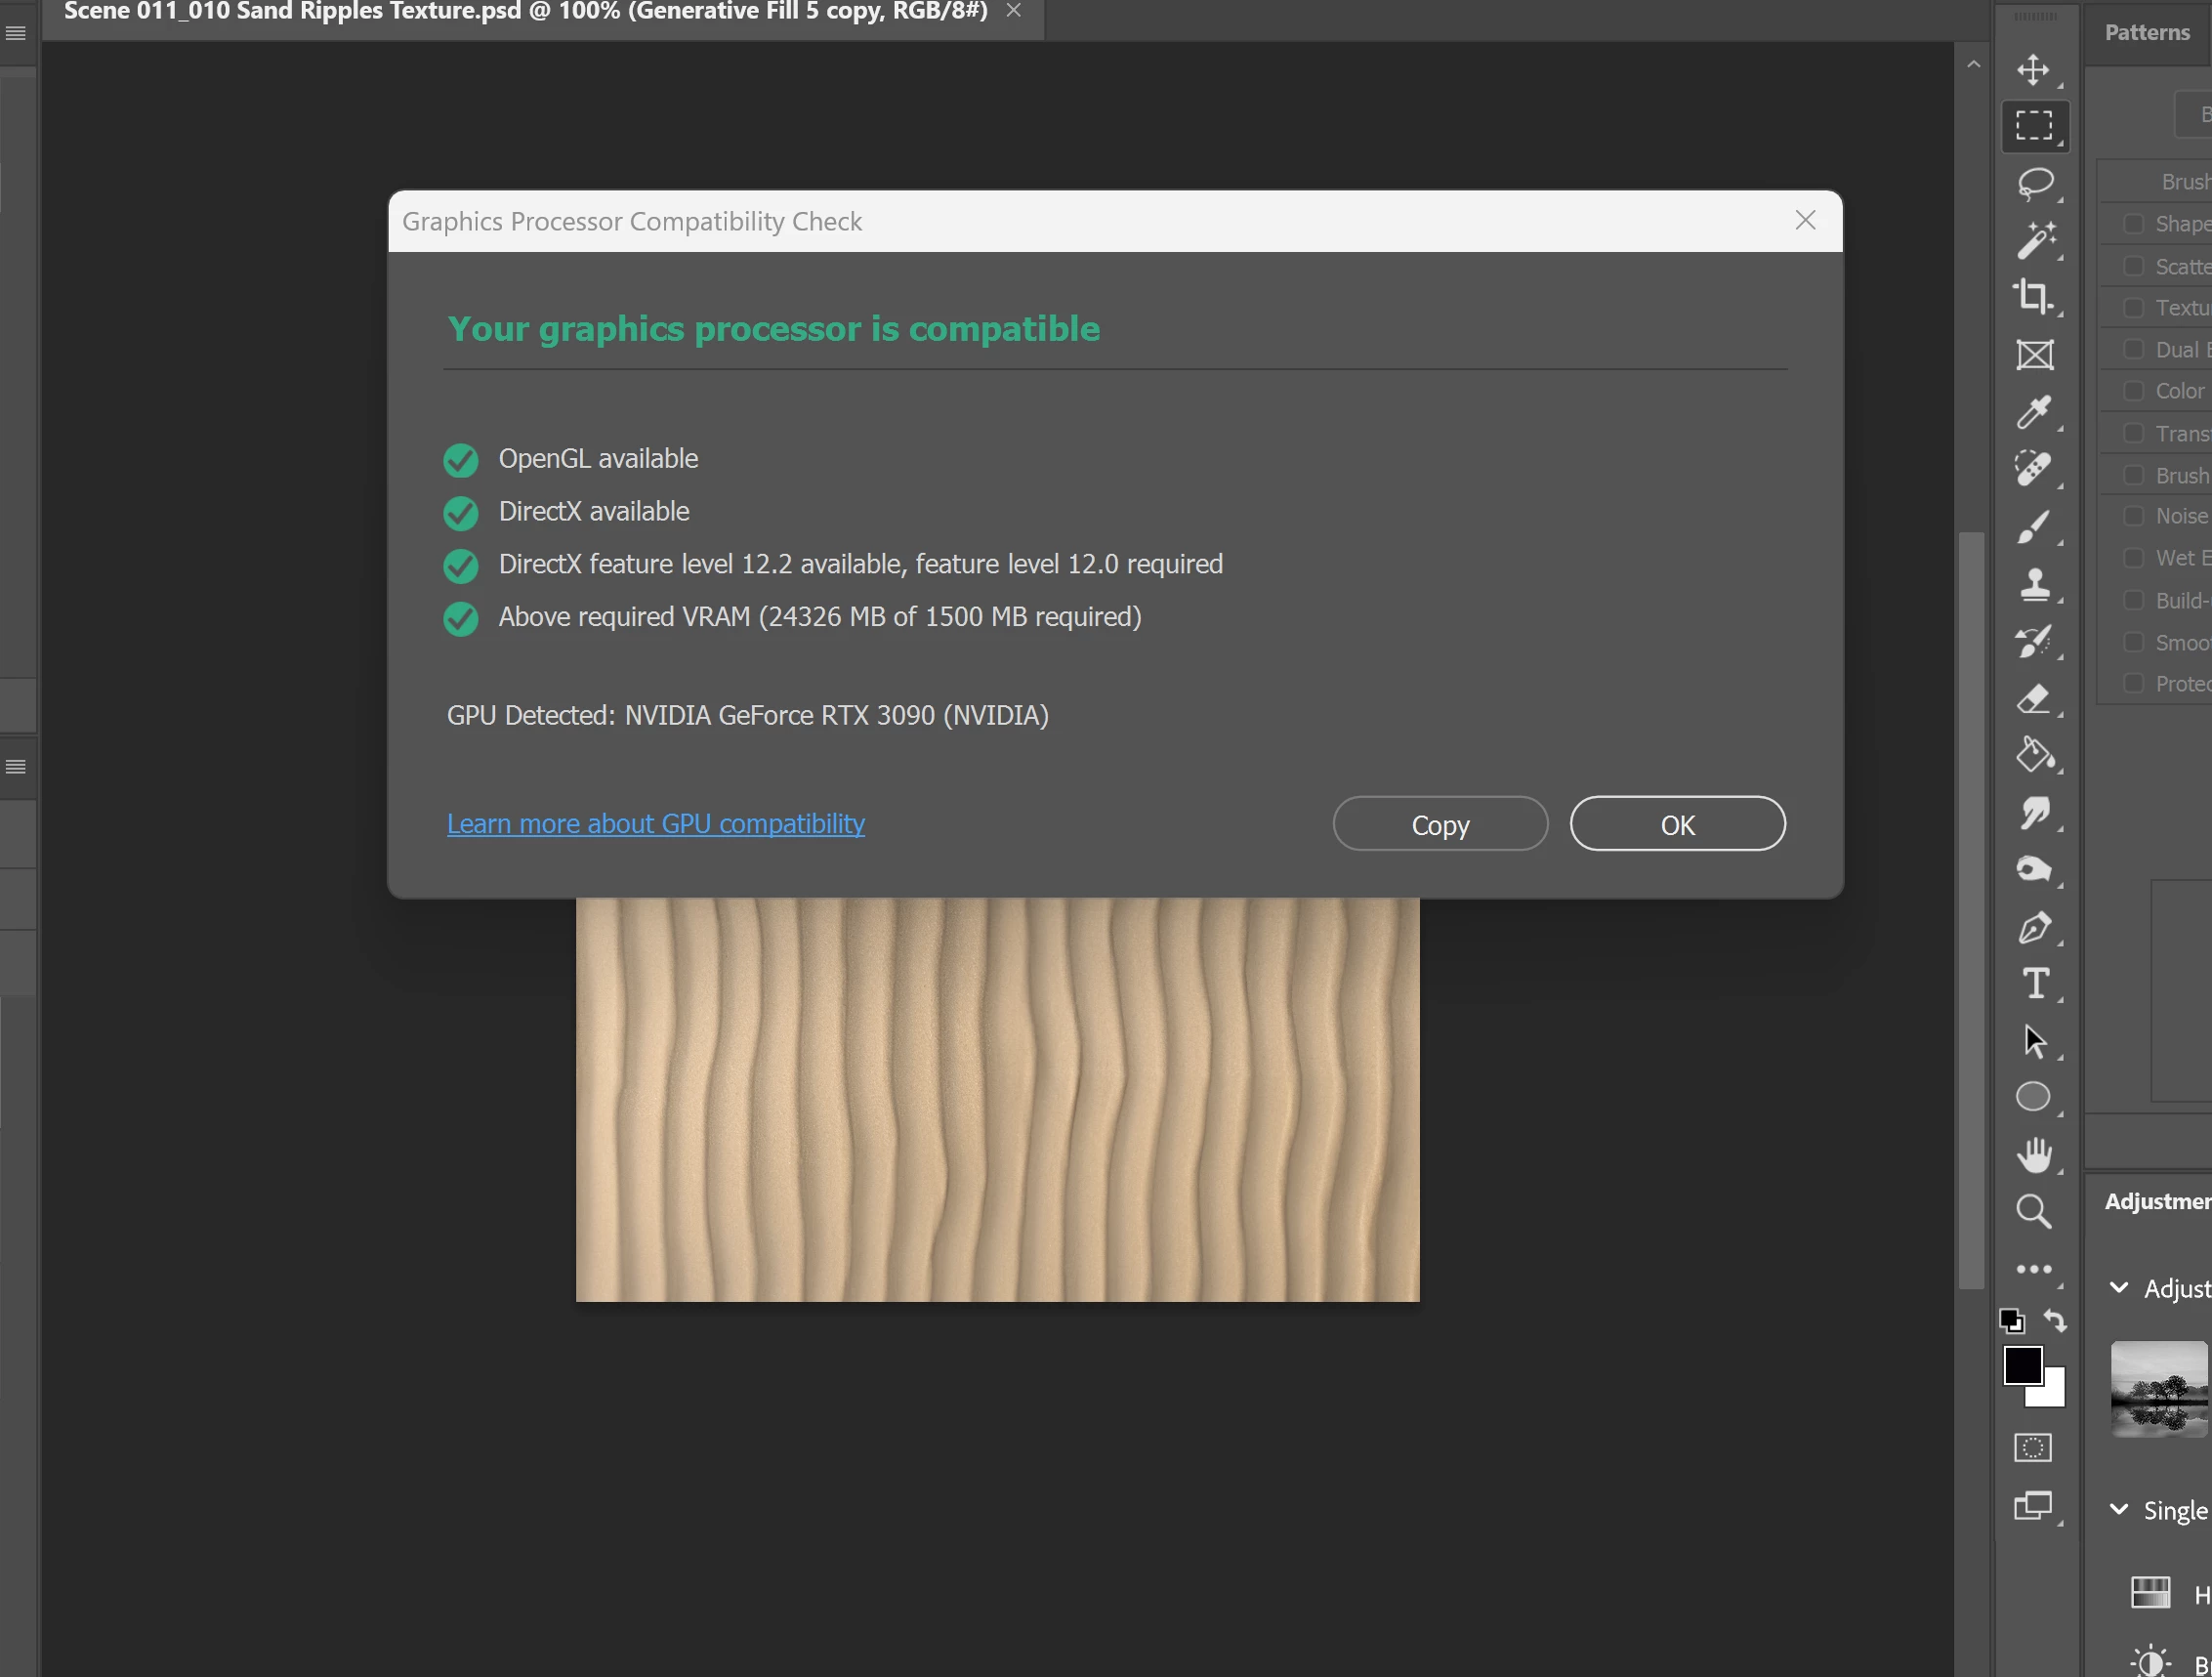Select the Lasso tool

pos(2034,183)
